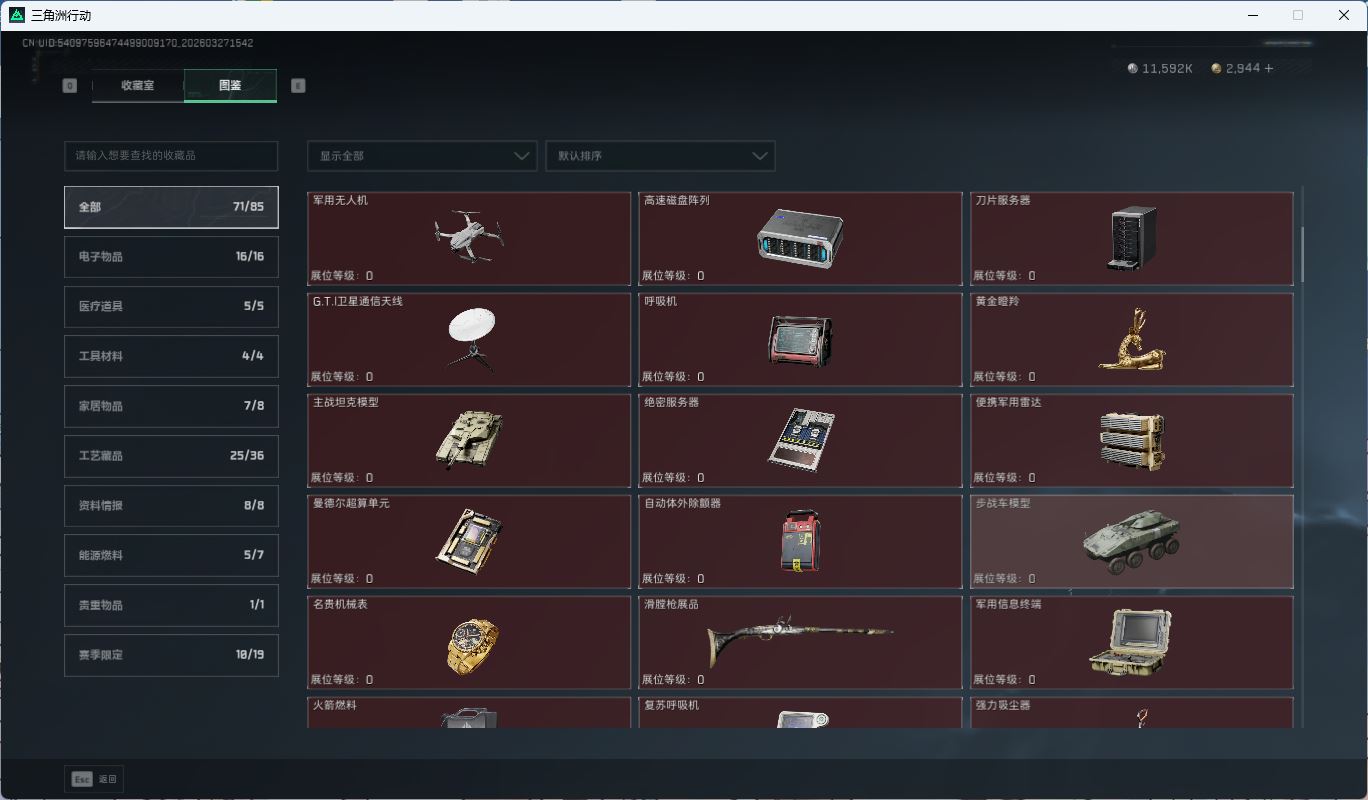Open the 默认排序 sorting dropdown
Screen dimensions: 1368x800
(x=660, y=156)
